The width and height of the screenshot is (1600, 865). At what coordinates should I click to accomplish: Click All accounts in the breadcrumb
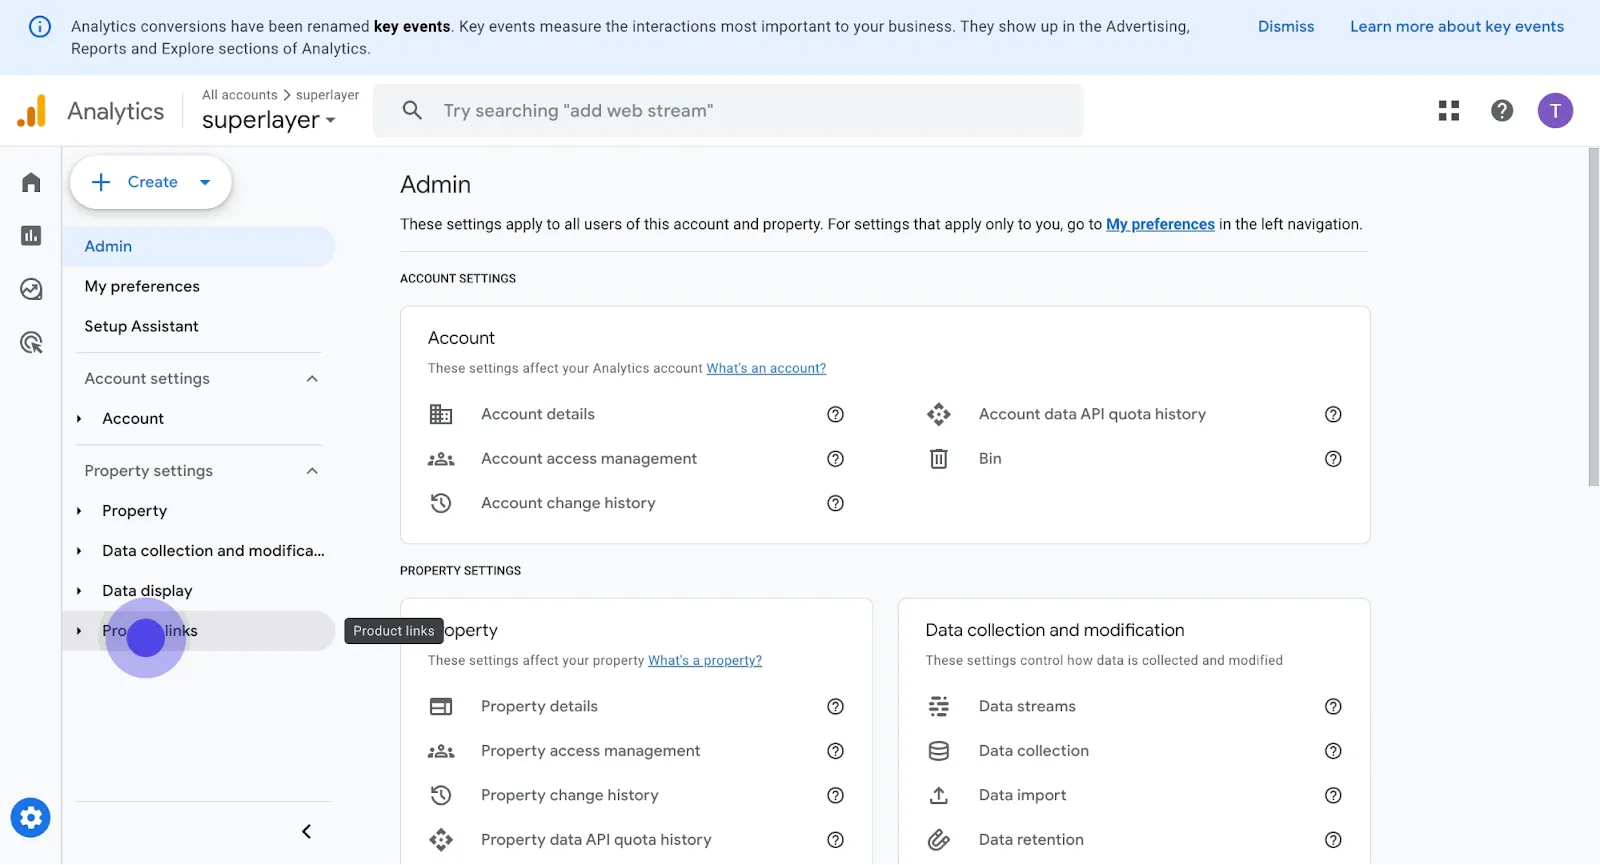point(240,95)
